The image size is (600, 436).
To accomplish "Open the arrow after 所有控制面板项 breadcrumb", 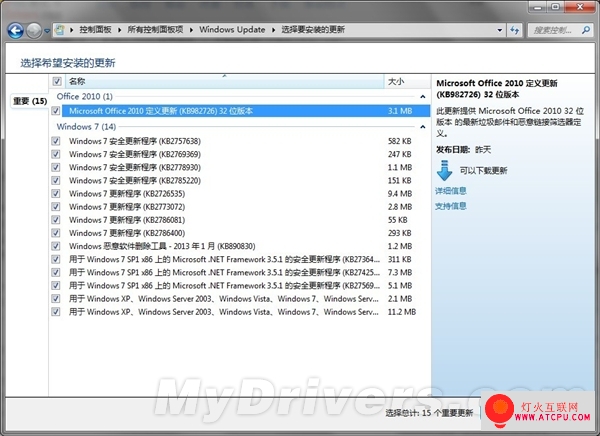I will click(191, 30).
